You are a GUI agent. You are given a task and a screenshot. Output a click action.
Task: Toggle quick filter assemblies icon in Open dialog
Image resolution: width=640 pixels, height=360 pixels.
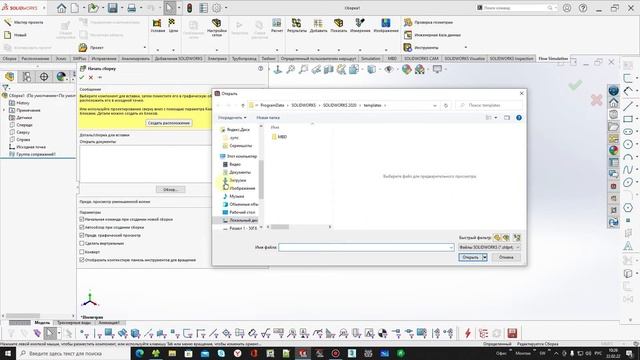tap(506, 238)
